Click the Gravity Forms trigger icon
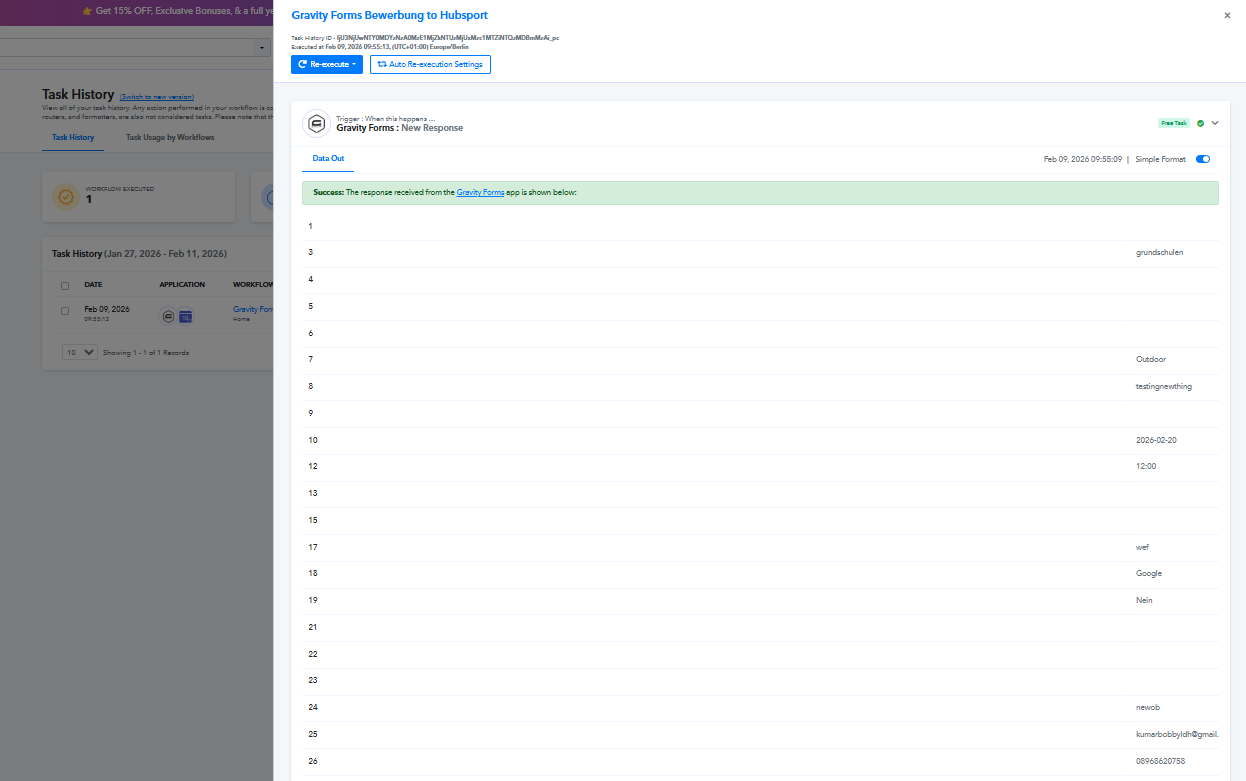 (x=317, y=123)
